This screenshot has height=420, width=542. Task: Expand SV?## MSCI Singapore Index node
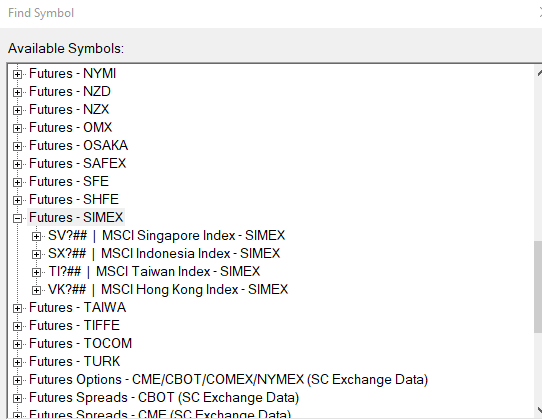coord(36,236)
